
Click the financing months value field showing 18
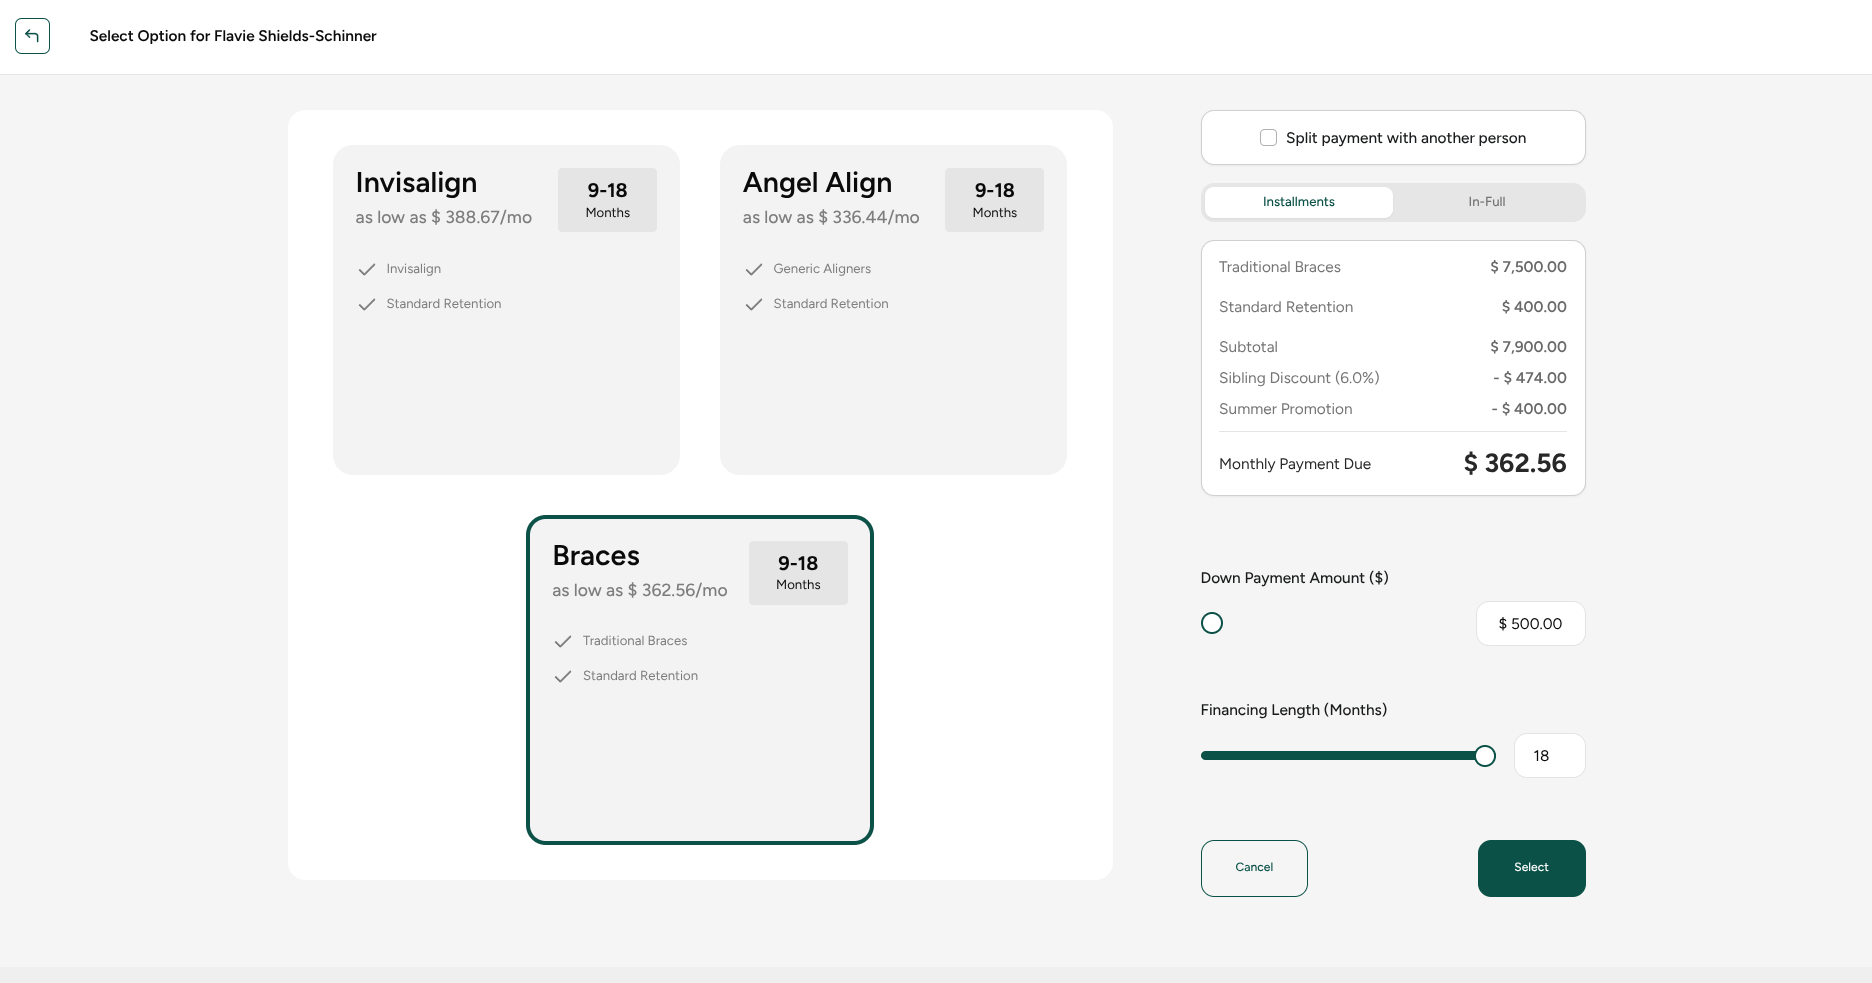(x=1549, y=755)
